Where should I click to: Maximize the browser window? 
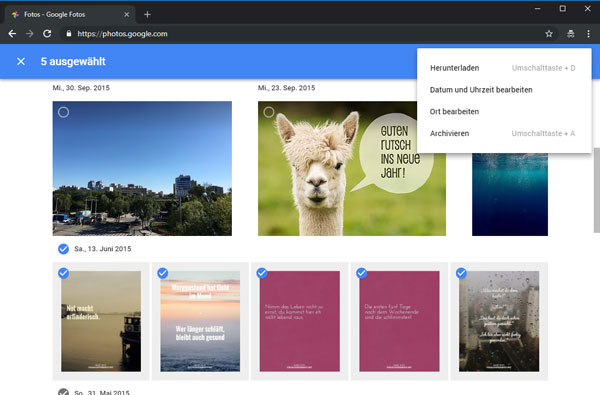[x=562, y=8]
